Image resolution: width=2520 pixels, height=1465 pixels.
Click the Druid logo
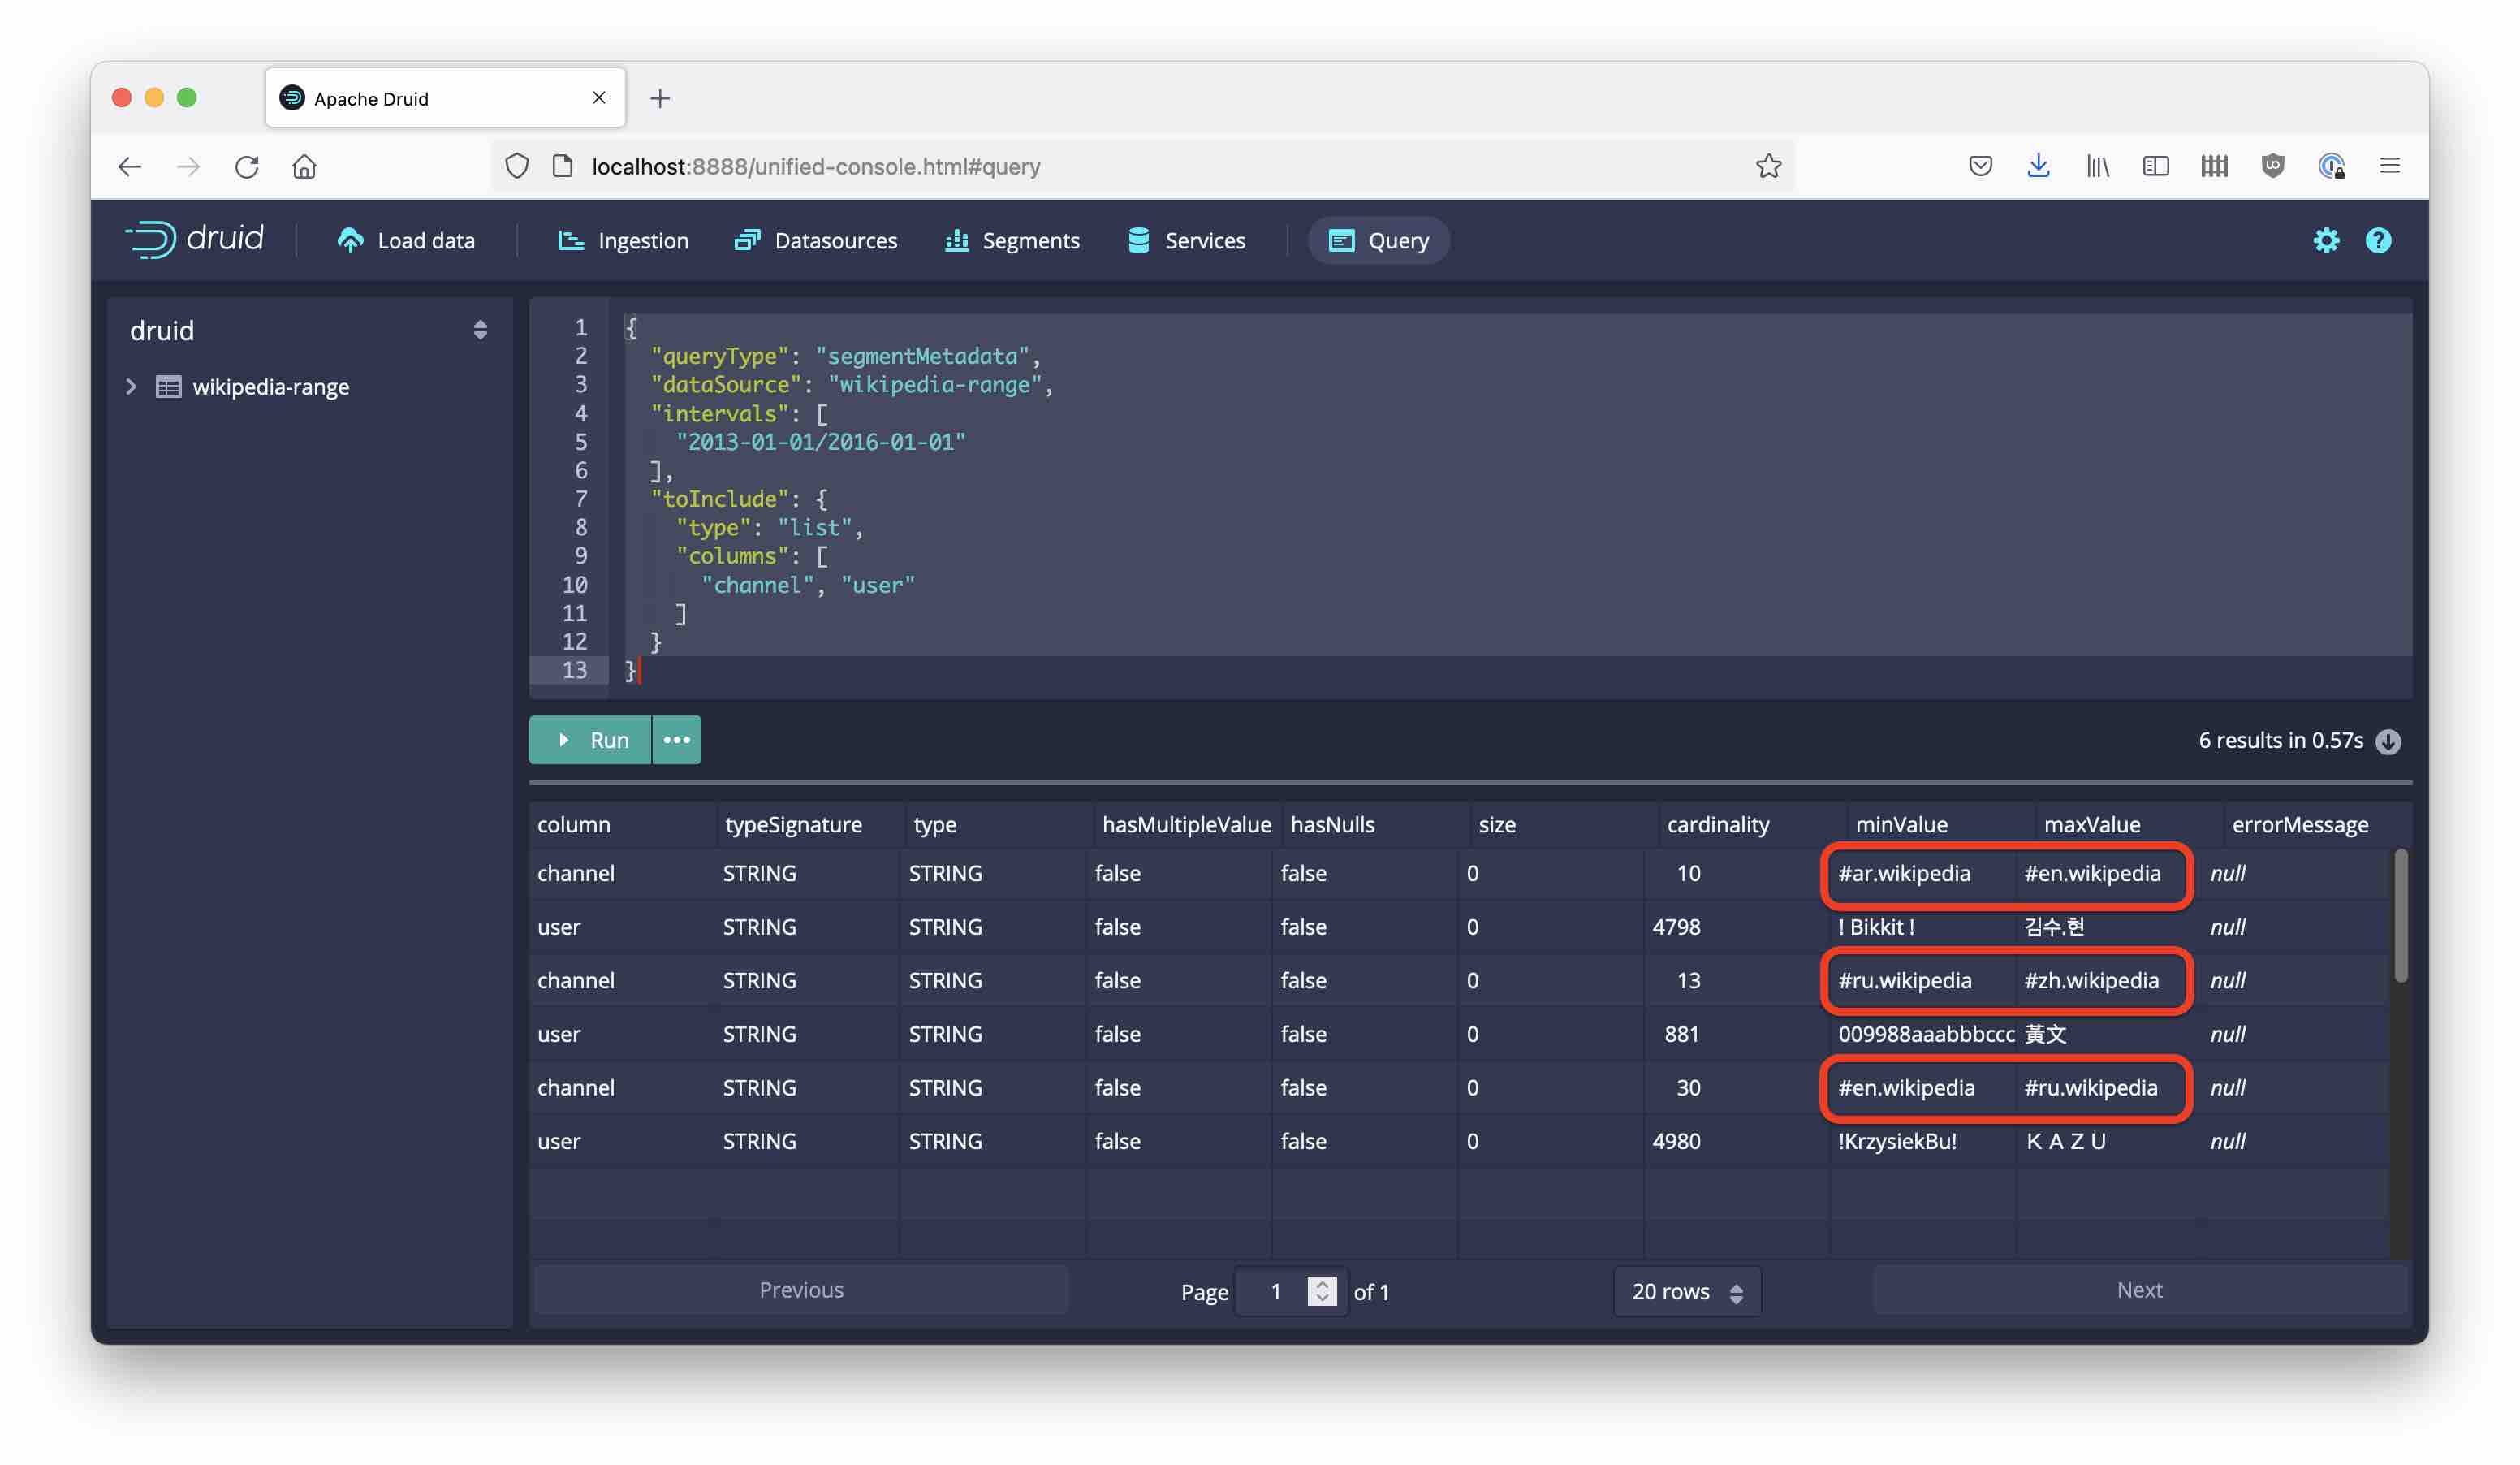pyautogui.click(x=195, y=239)
